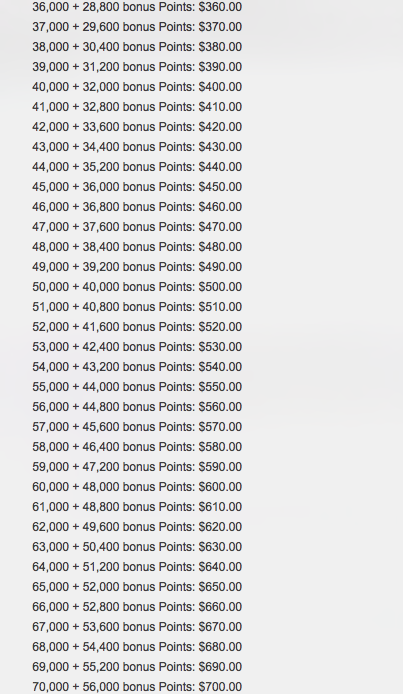This screenshot has width=403, height=694.
Task: Select the 65,000 + 52,000 bonus Points row
Action: click(x=137, y=587)
